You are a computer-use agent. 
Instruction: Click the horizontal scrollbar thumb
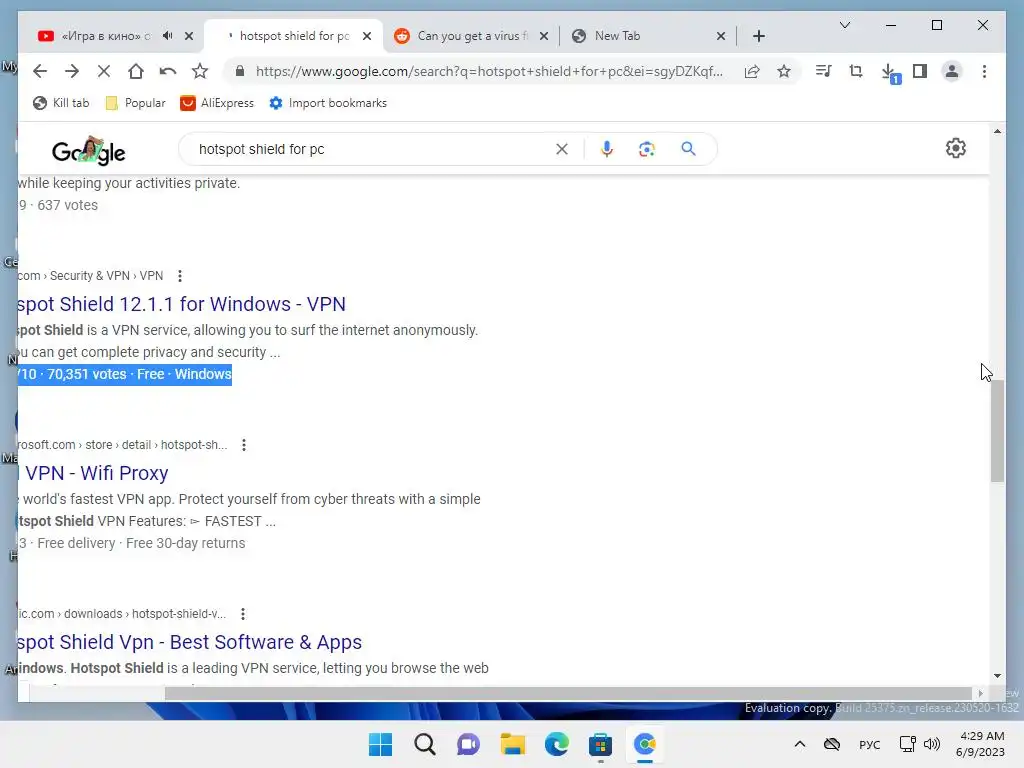tap(568, 694)
